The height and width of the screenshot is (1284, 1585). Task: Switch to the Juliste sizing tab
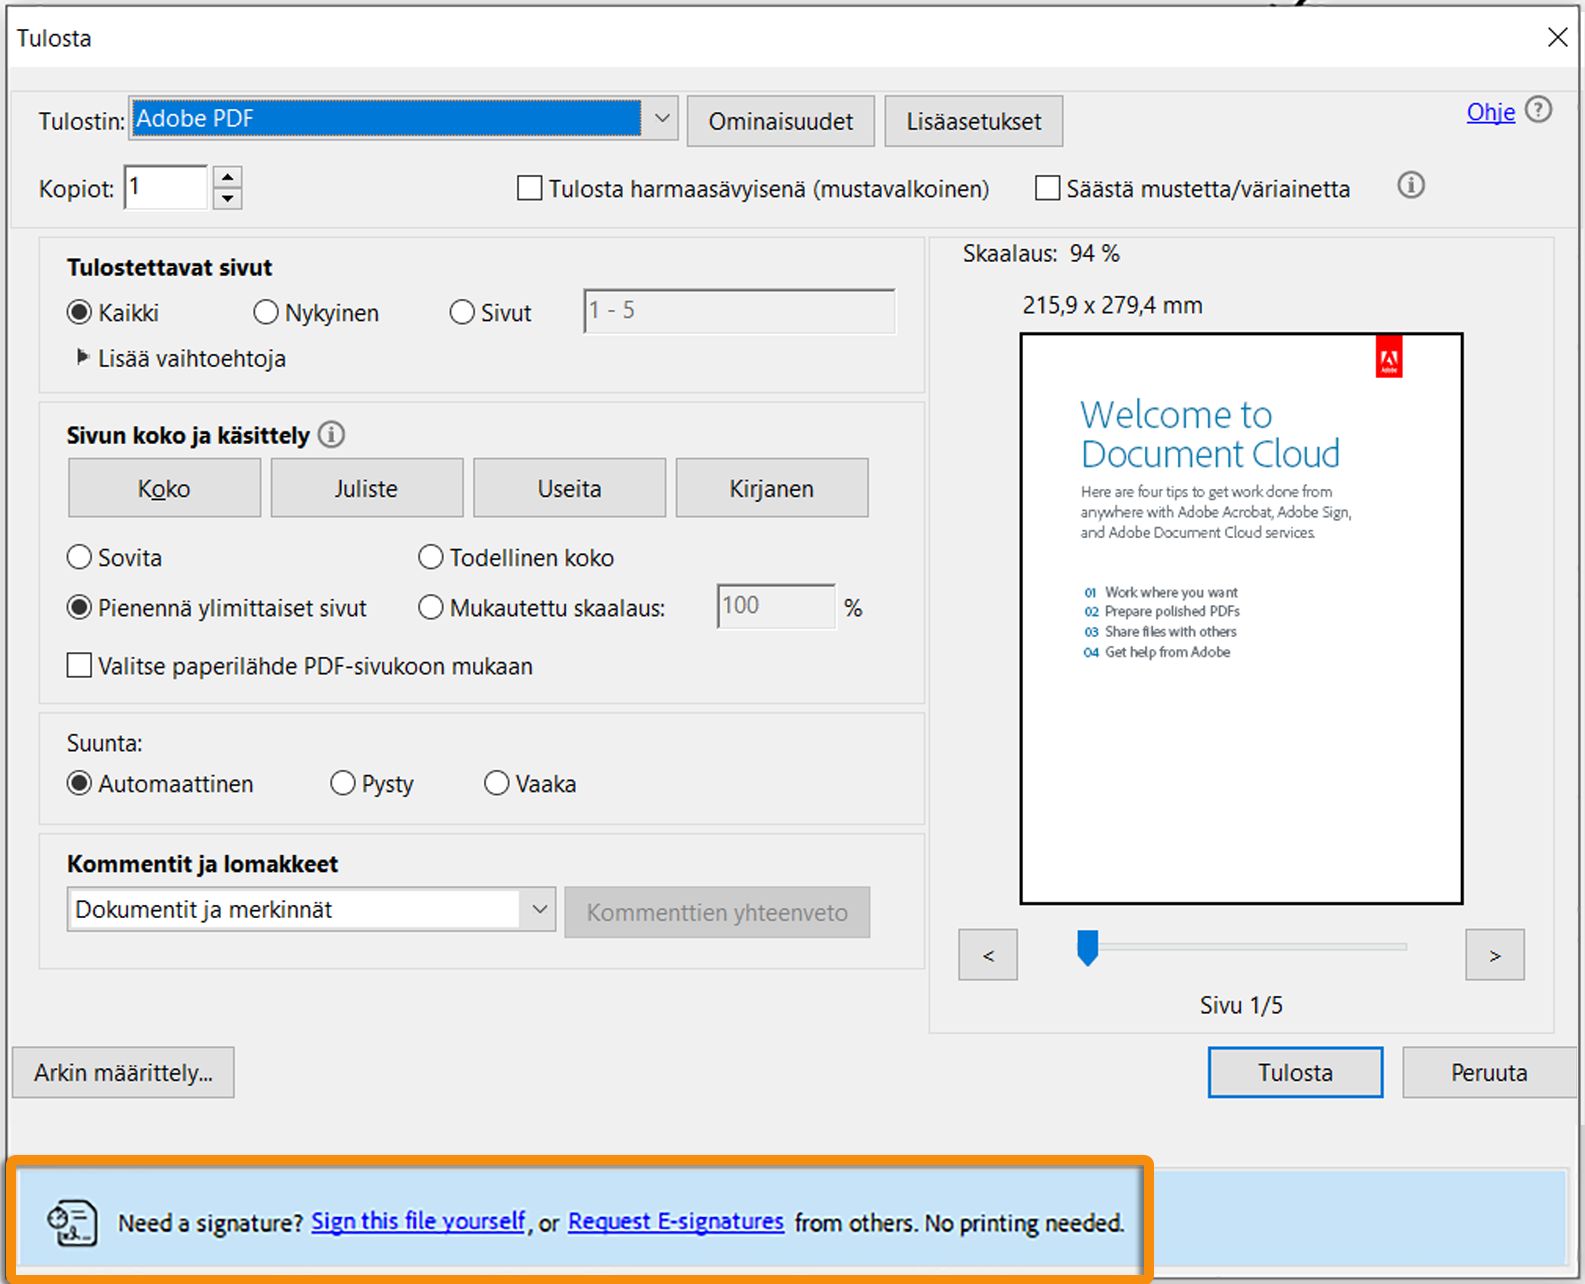point(366,488)
